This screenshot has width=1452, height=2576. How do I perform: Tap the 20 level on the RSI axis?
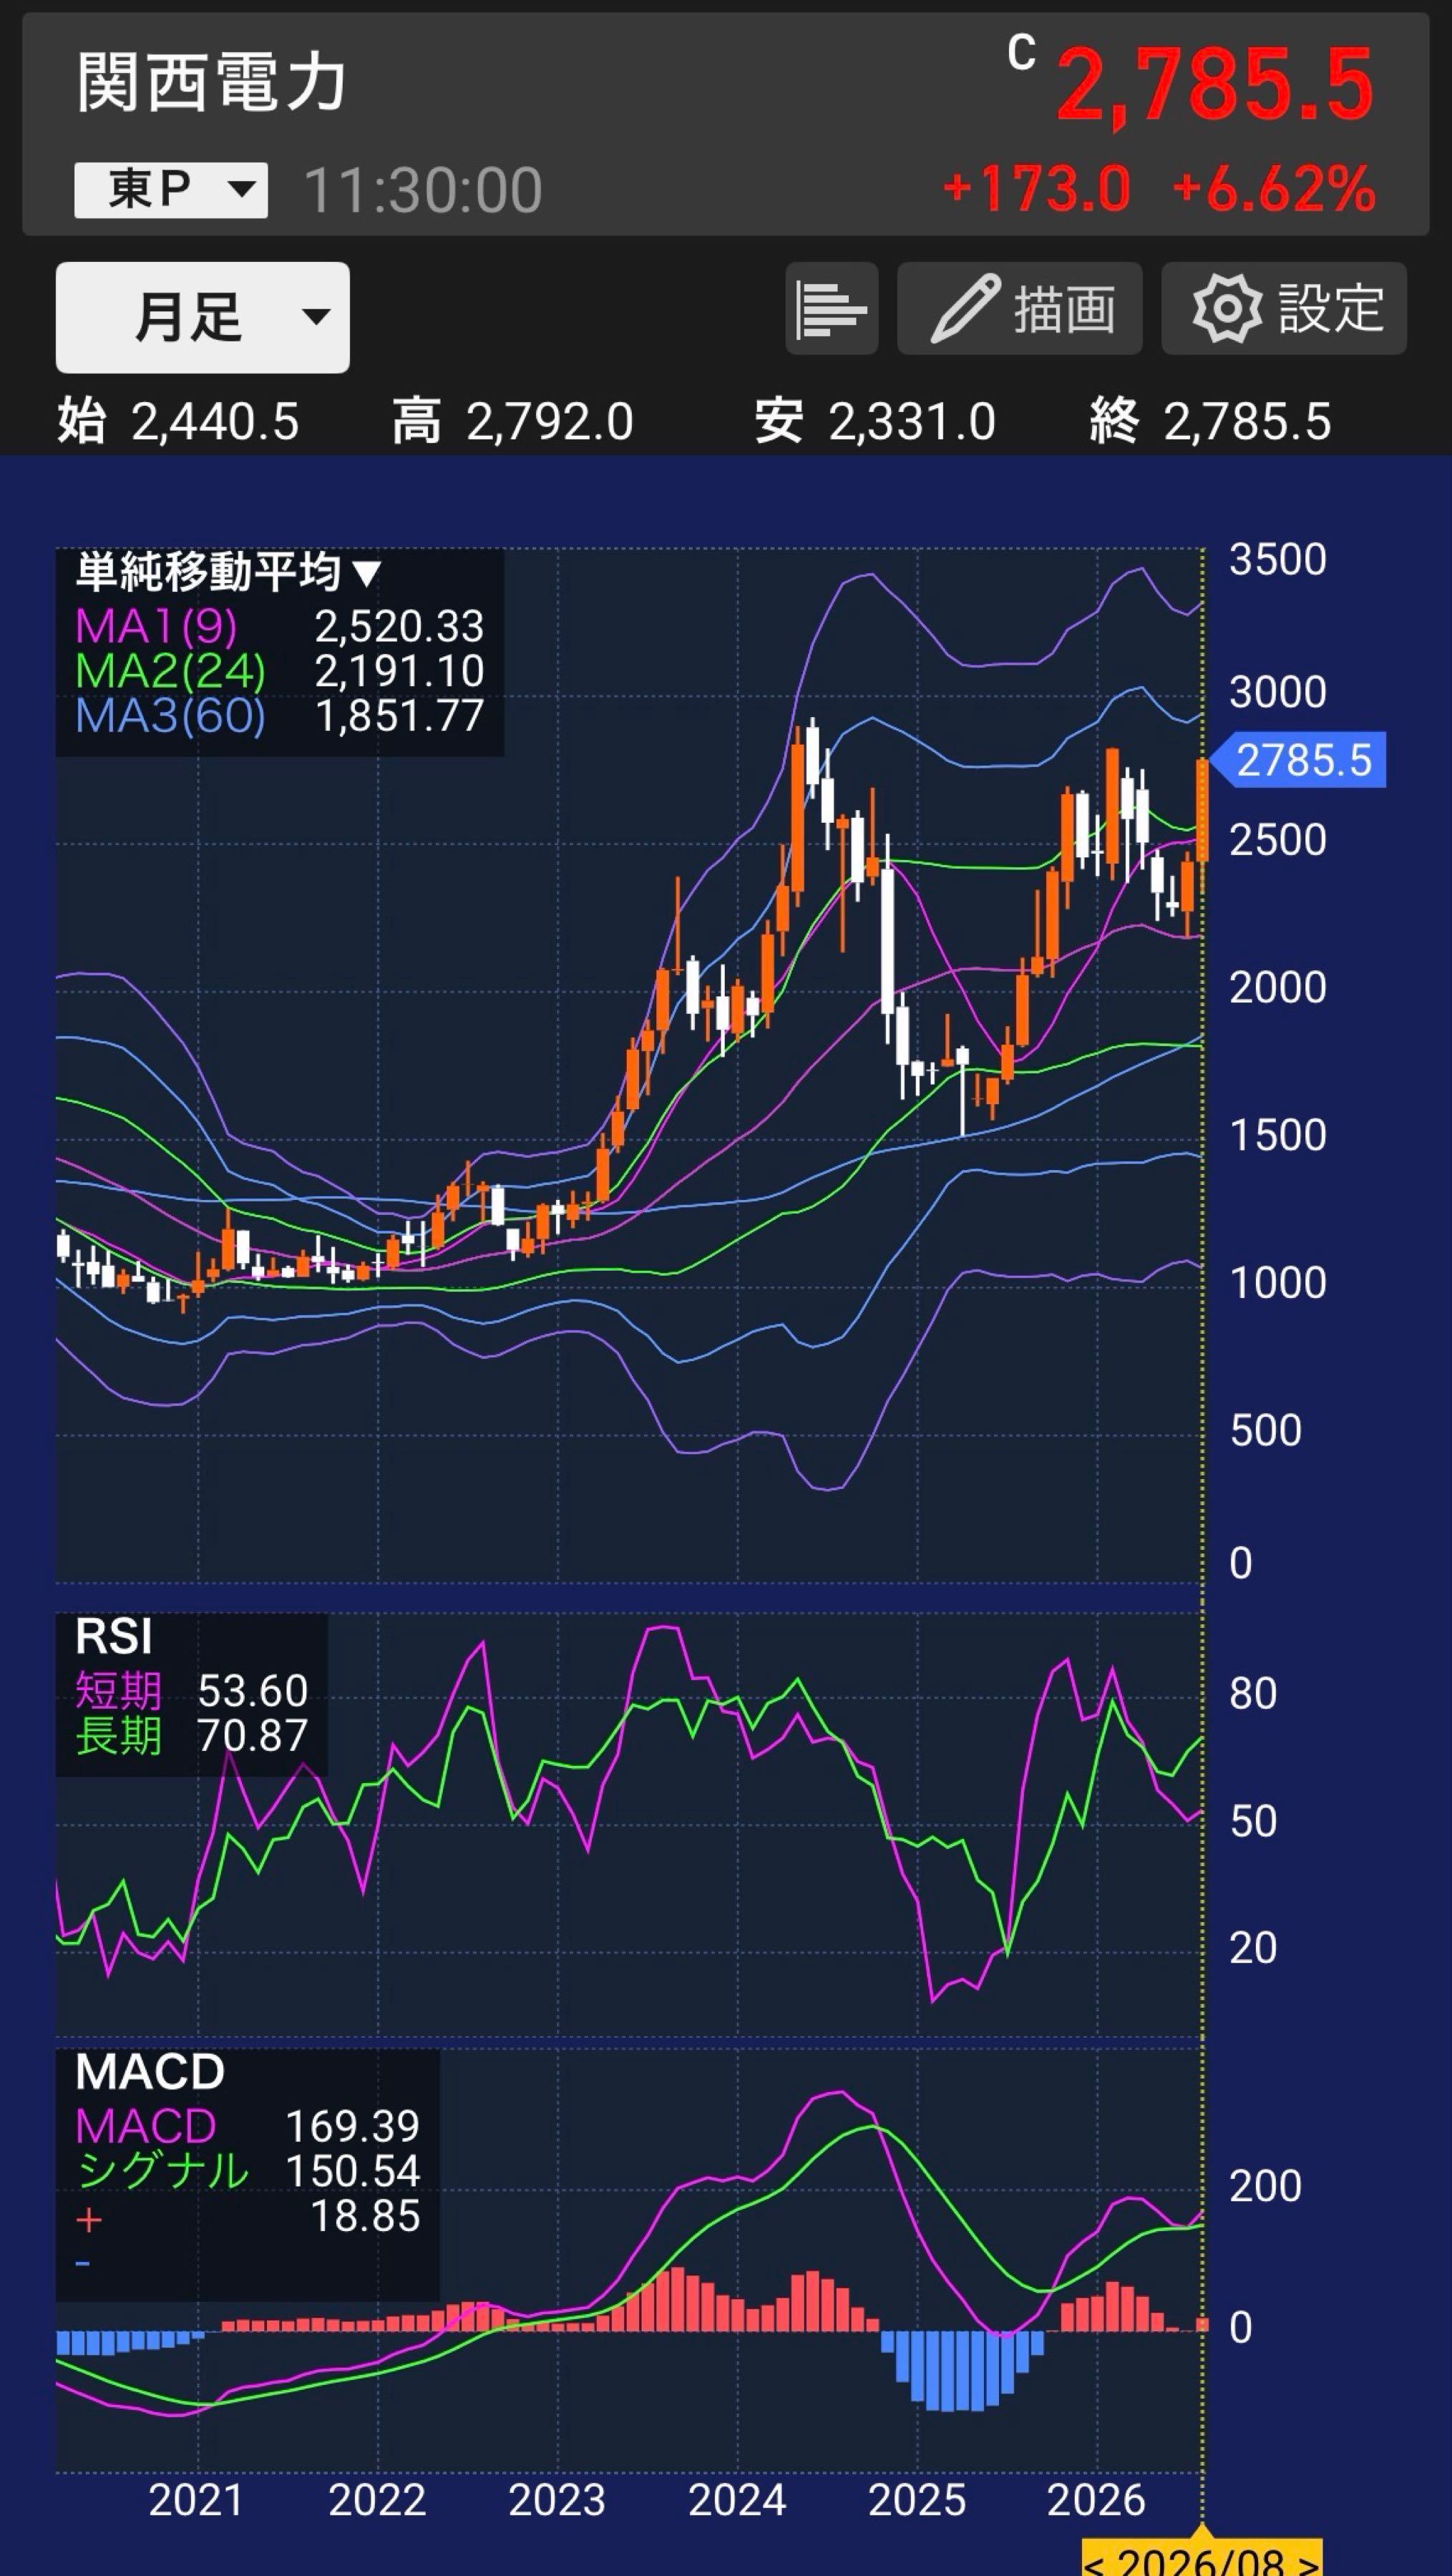click(x=1253, y=1948)
